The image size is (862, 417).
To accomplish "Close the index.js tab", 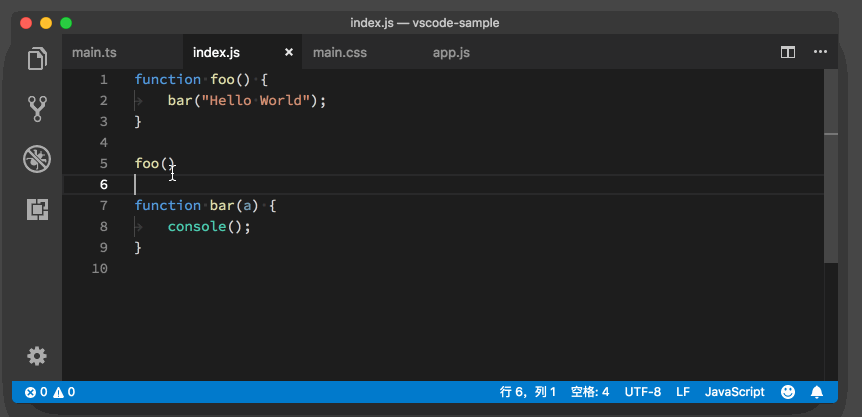I will (x=289, y=53).
